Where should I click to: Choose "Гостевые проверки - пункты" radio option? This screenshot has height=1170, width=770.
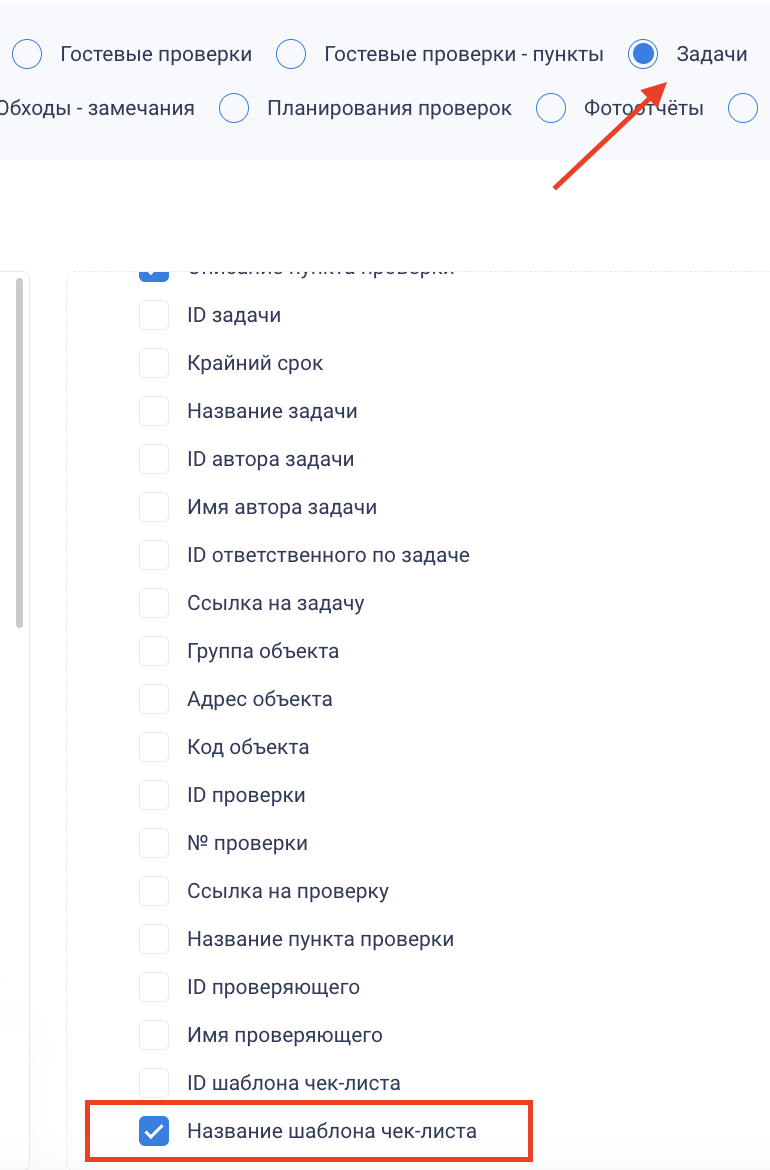pos(291,54)
